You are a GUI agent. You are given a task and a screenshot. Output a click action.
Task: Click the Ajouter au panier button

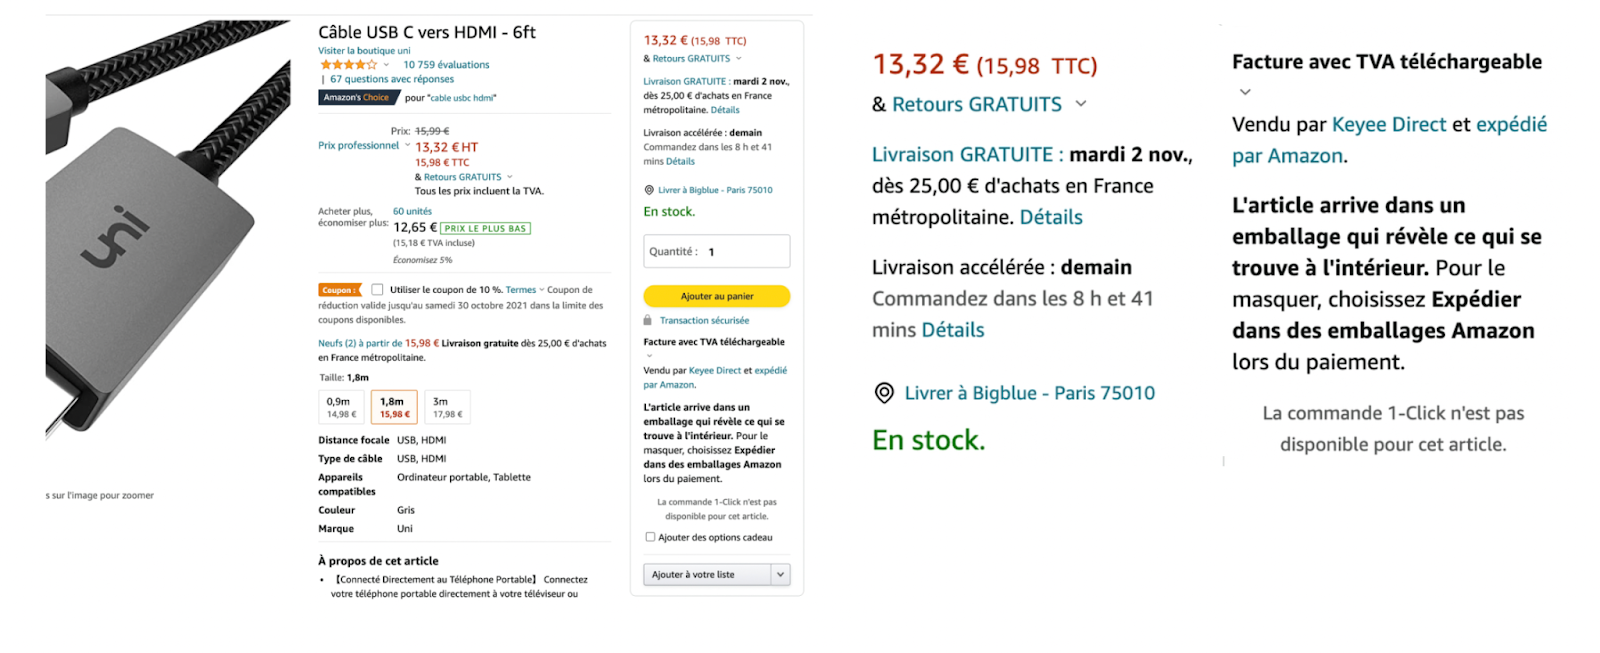(x=716, y=296)
